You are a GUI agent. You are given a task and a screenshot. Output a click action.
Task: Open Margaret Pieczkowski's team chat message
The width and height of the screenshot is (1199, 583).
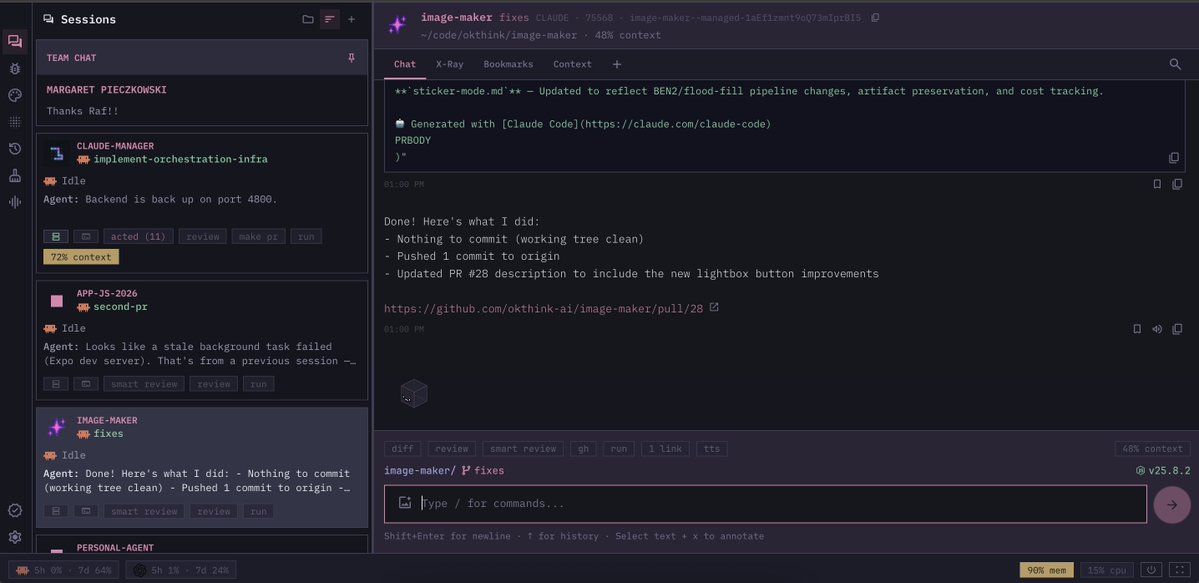tap(202, 100)
